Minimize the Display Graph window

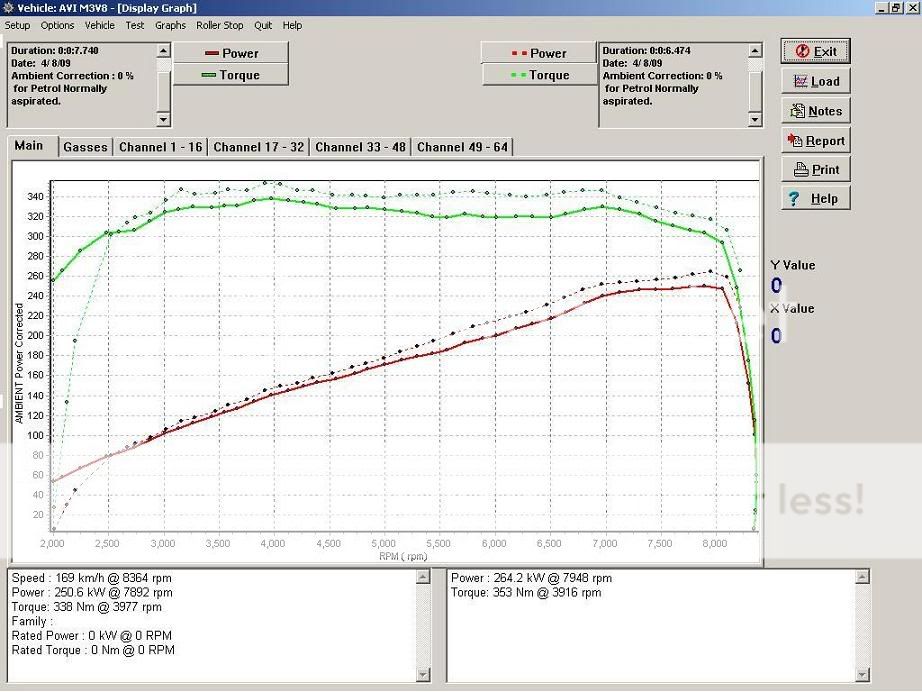pyautogui.click(x=882, y=8)
